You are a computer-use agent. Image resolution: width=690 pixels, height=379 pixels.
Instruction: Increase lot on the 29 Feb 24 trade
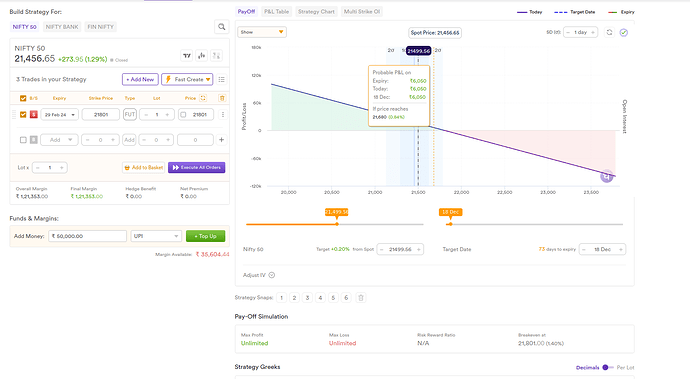pyautogui.click(x=167, y=114)
